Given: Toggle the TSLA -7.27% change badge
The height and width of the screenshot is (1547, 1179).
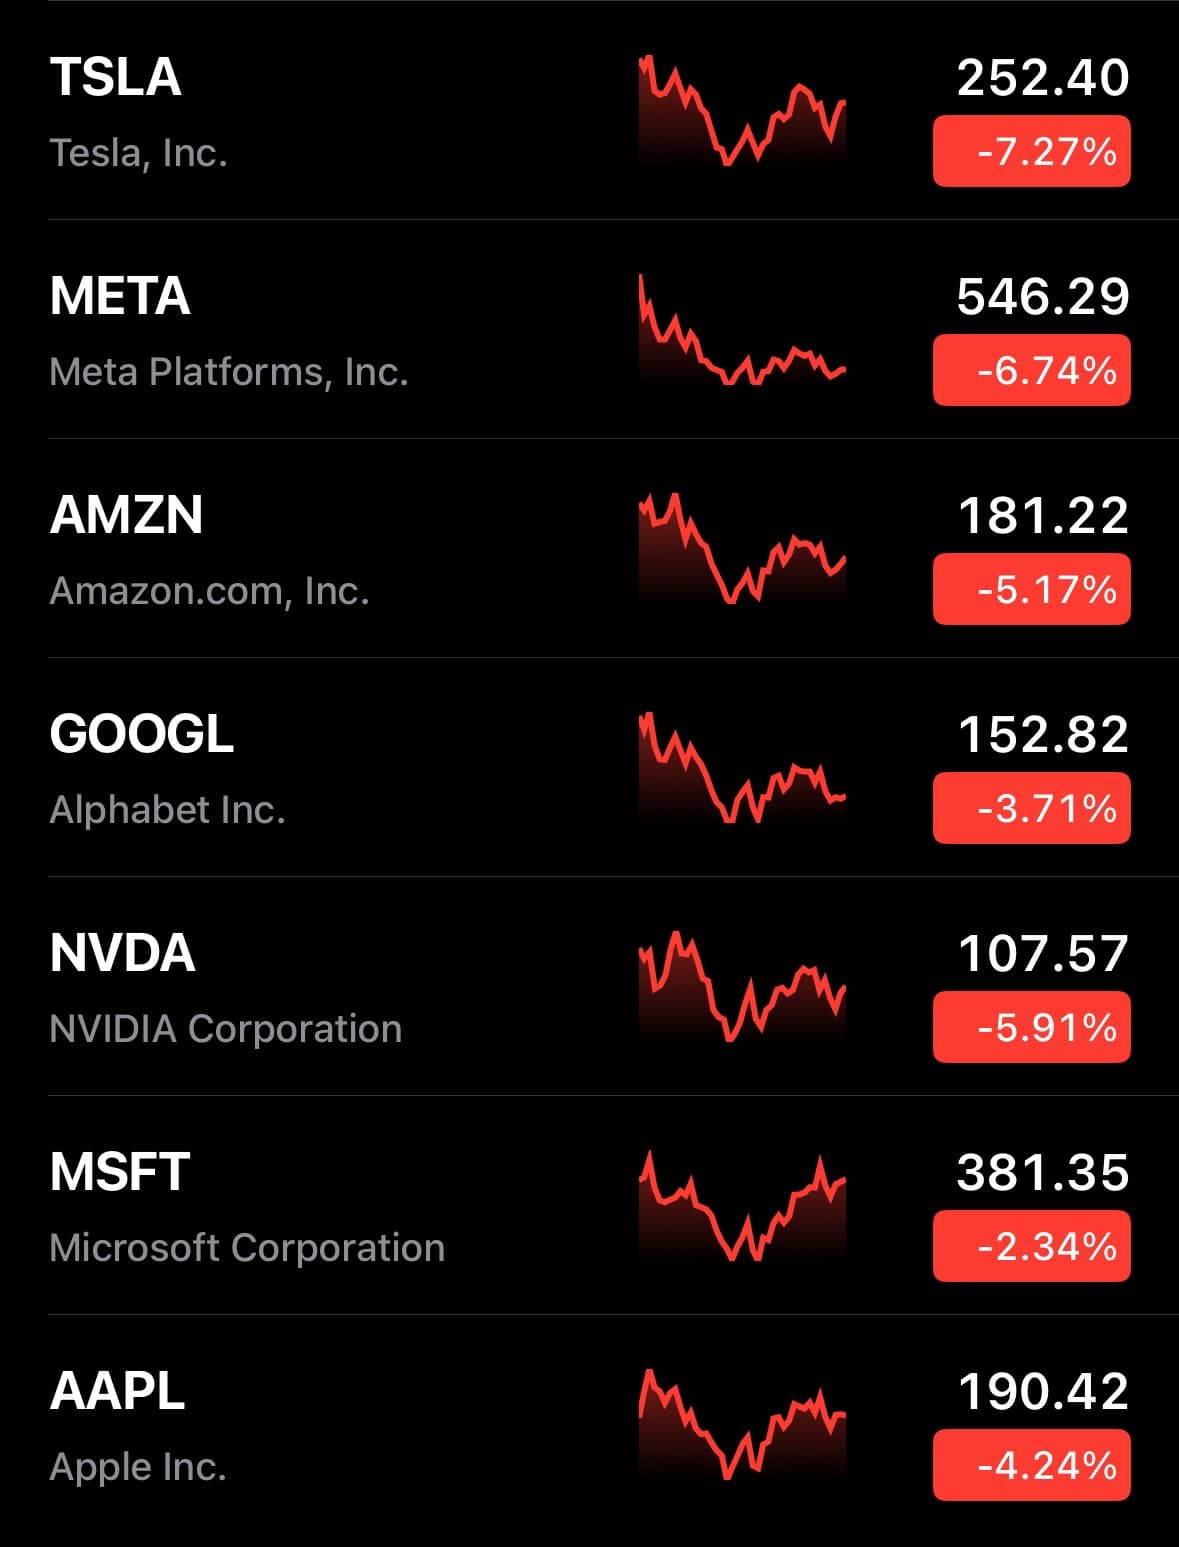Looking at the screenshot, I should coord(1032,151).
